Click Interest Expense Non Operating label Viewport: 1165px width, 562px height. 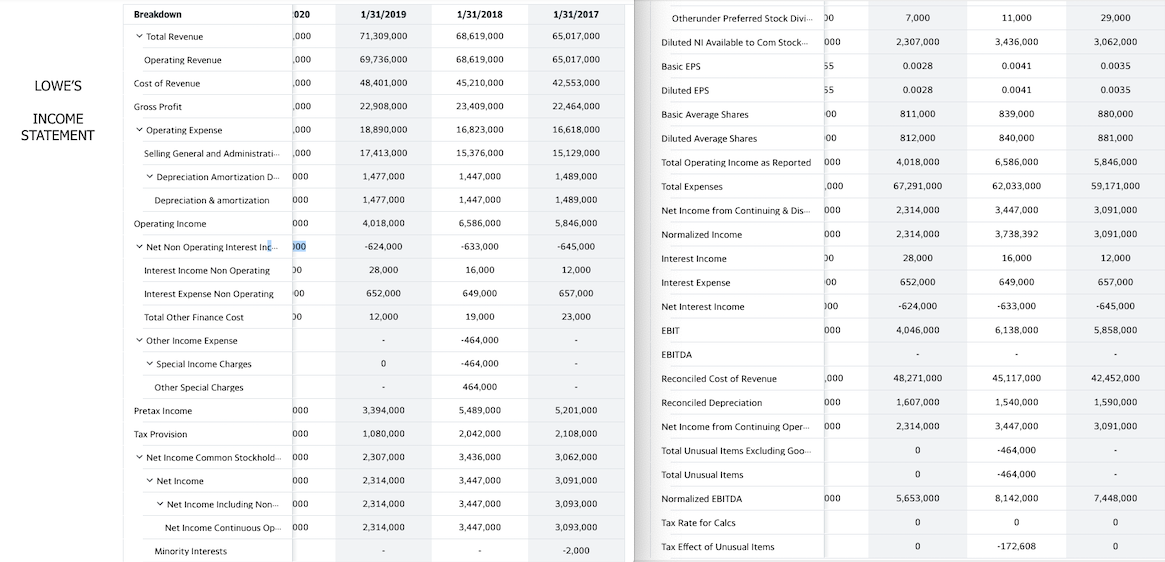pyautogui.click(x=209, y=294)
